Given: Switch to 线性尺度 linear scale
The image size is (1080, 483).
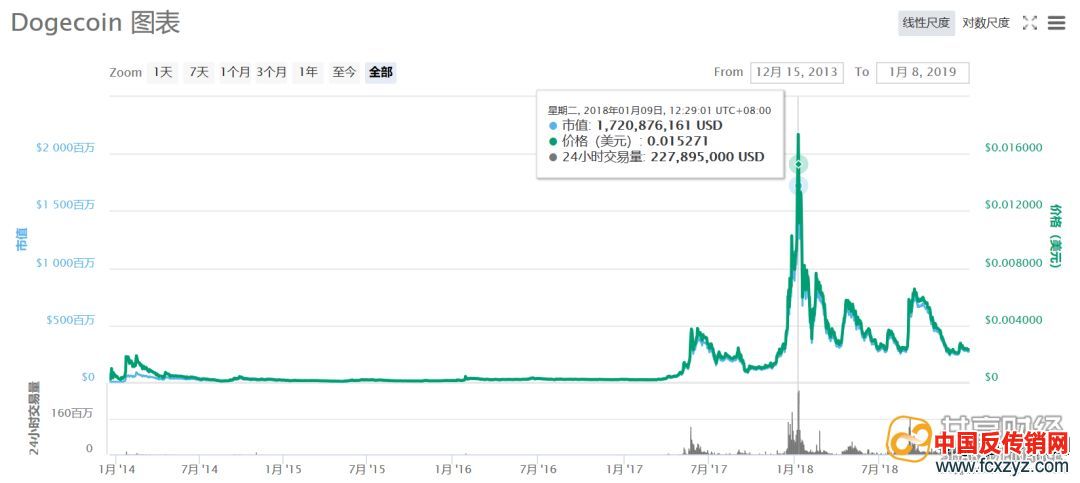Looking at the screenshot, I should pyautogui.click(x=926, y=23).
